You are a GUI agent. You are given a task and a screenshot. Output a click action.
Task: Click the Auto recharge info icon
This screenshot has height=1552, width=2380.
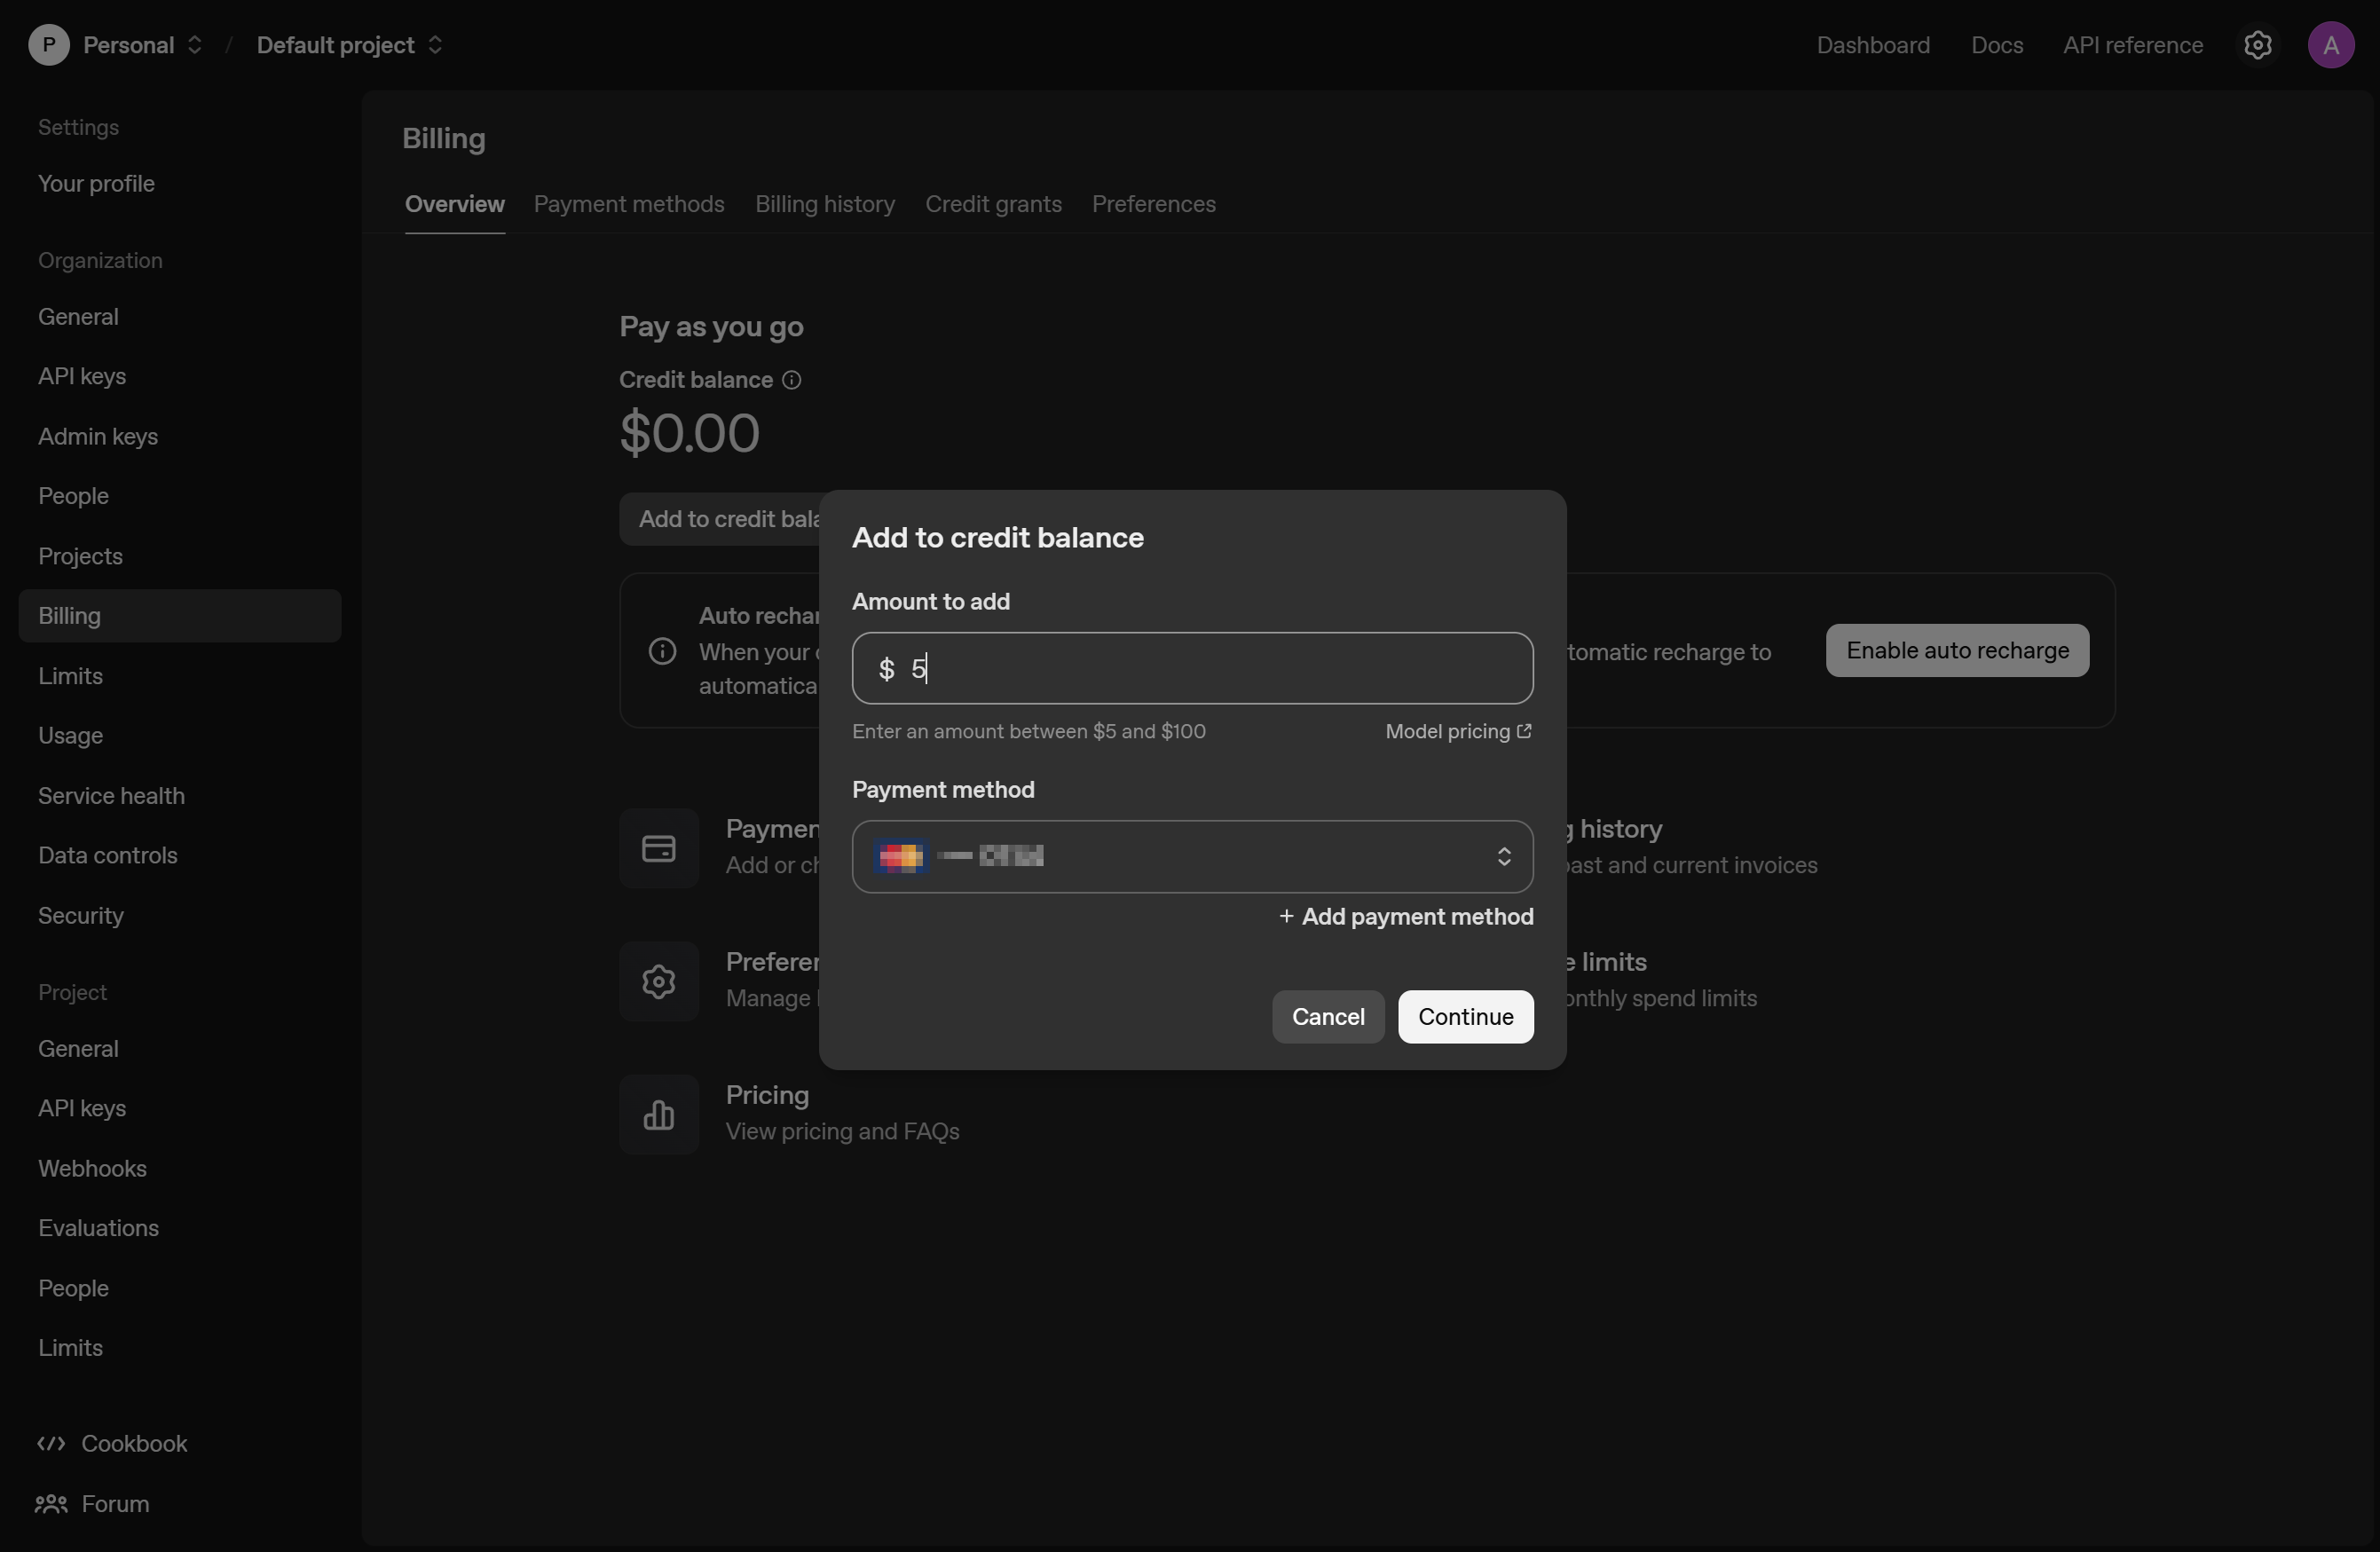tap(661, 650)
